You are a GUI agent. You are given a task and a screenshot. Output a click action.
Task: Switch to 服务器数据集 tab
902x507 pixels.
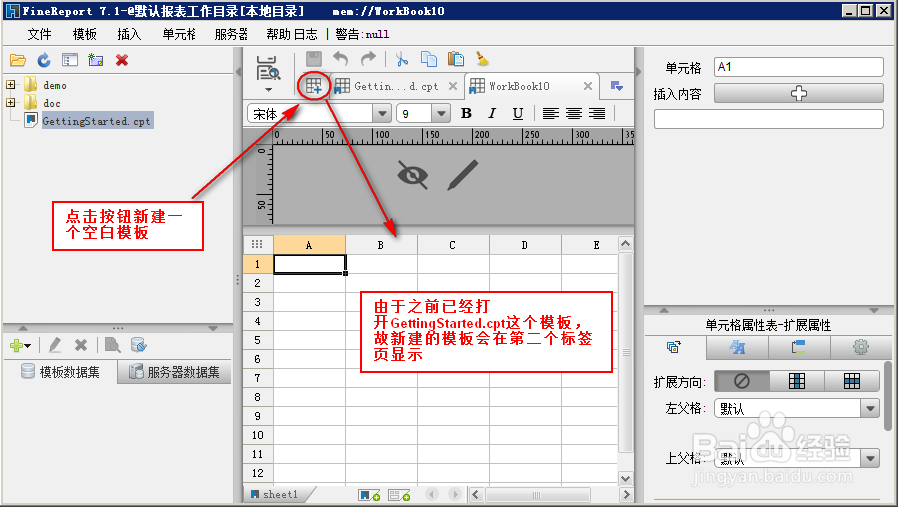coord(175,372)
